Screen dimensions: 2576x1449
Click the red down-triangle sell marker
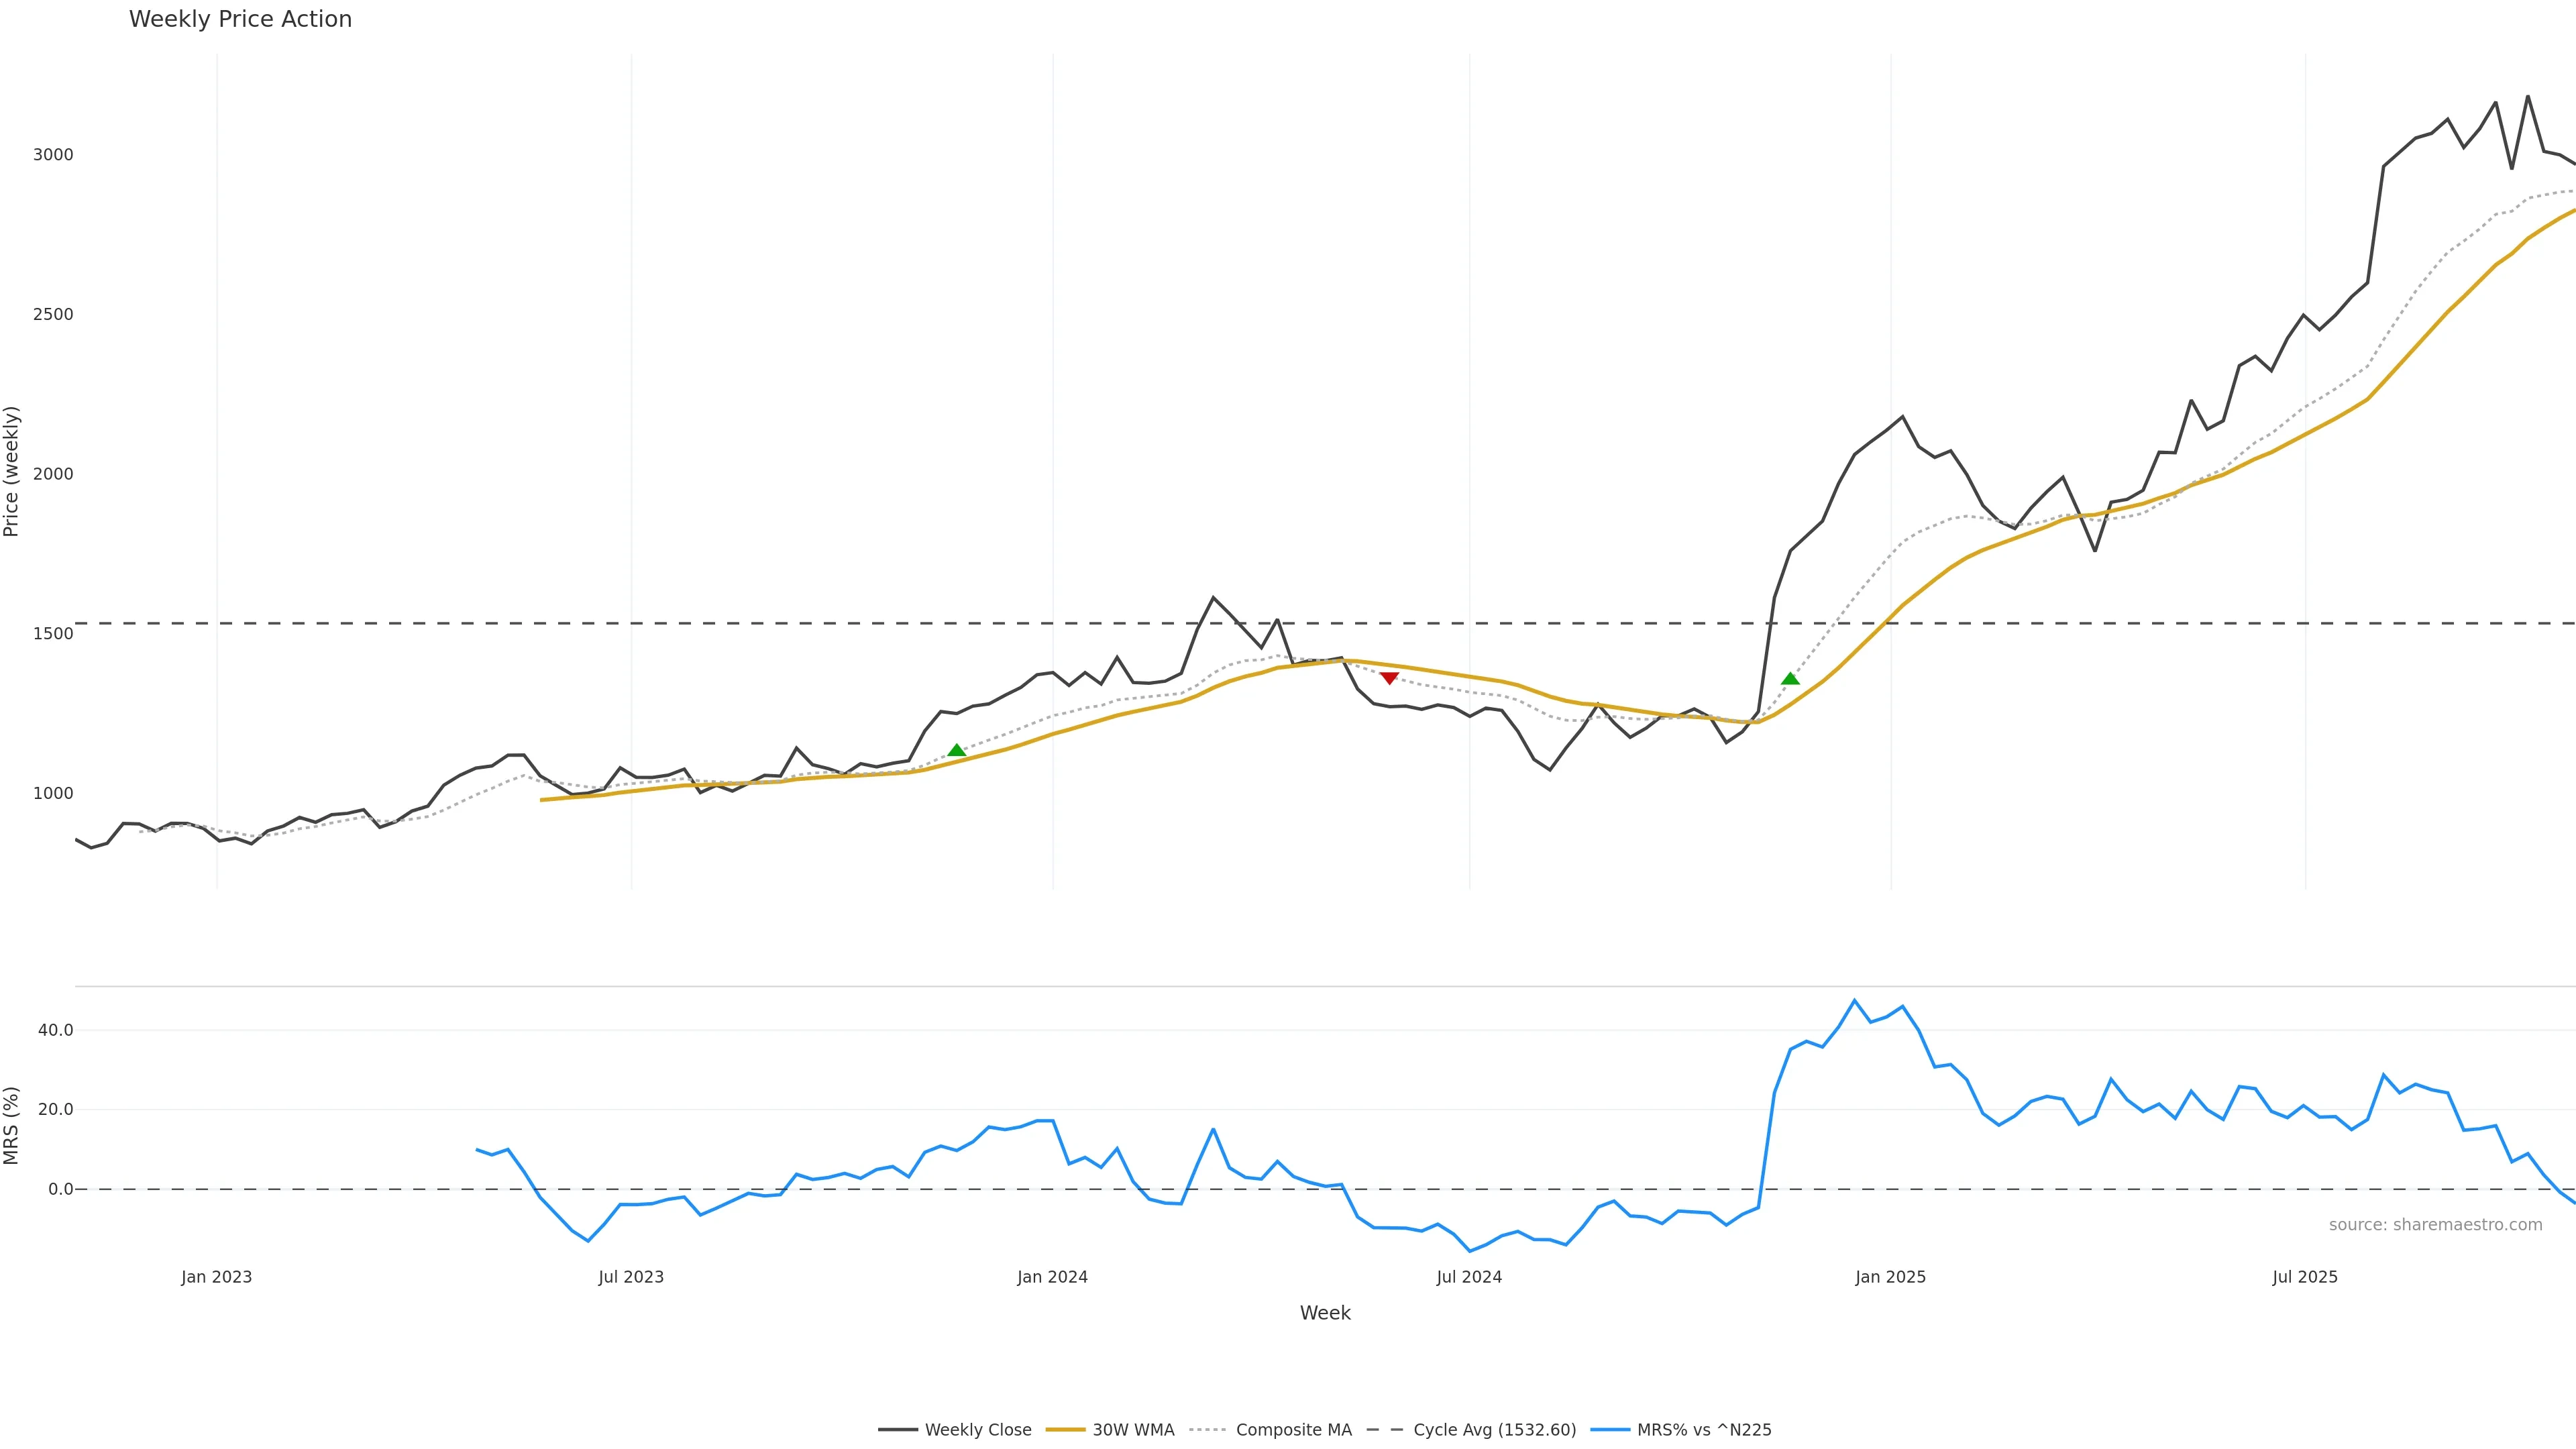[1389, 678]
